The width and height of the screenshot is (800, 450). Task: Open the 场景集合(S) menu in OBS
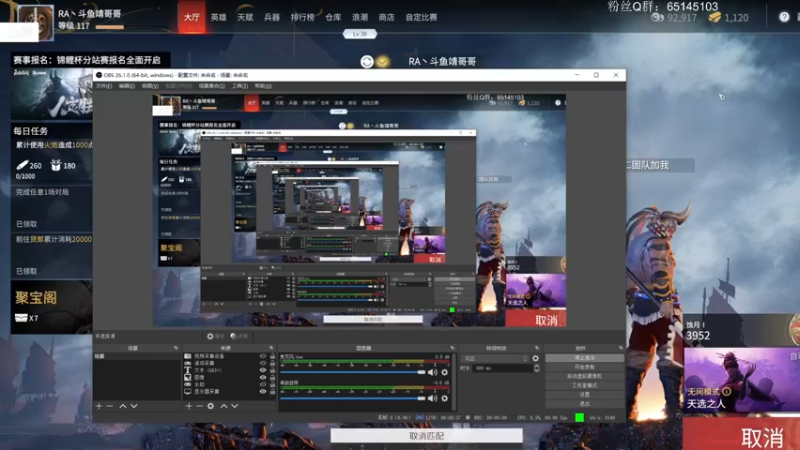[211, 86]
